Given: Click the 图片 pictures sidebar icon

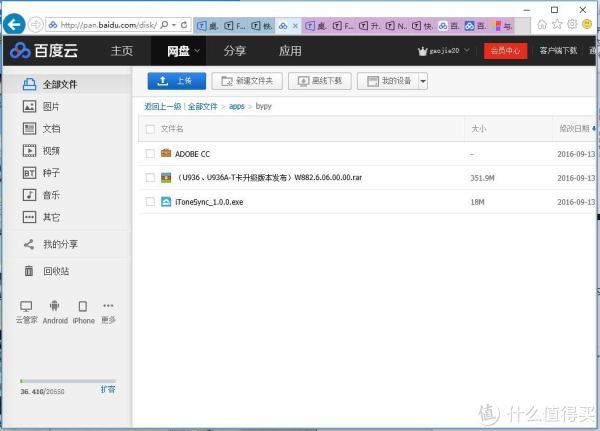Looking at the screenshot, I should click(x=29, y=106).
